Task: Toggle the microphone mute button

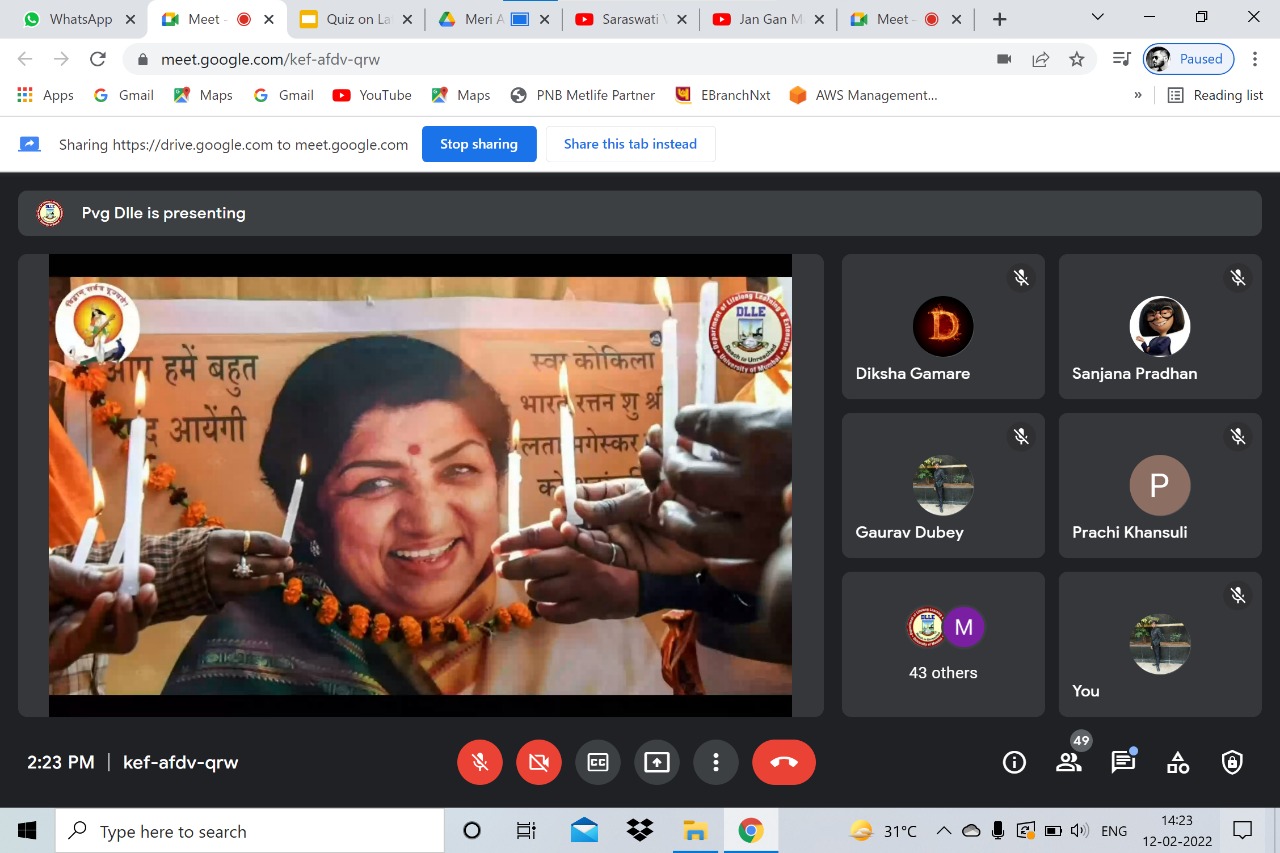Action: click(480, 762)
